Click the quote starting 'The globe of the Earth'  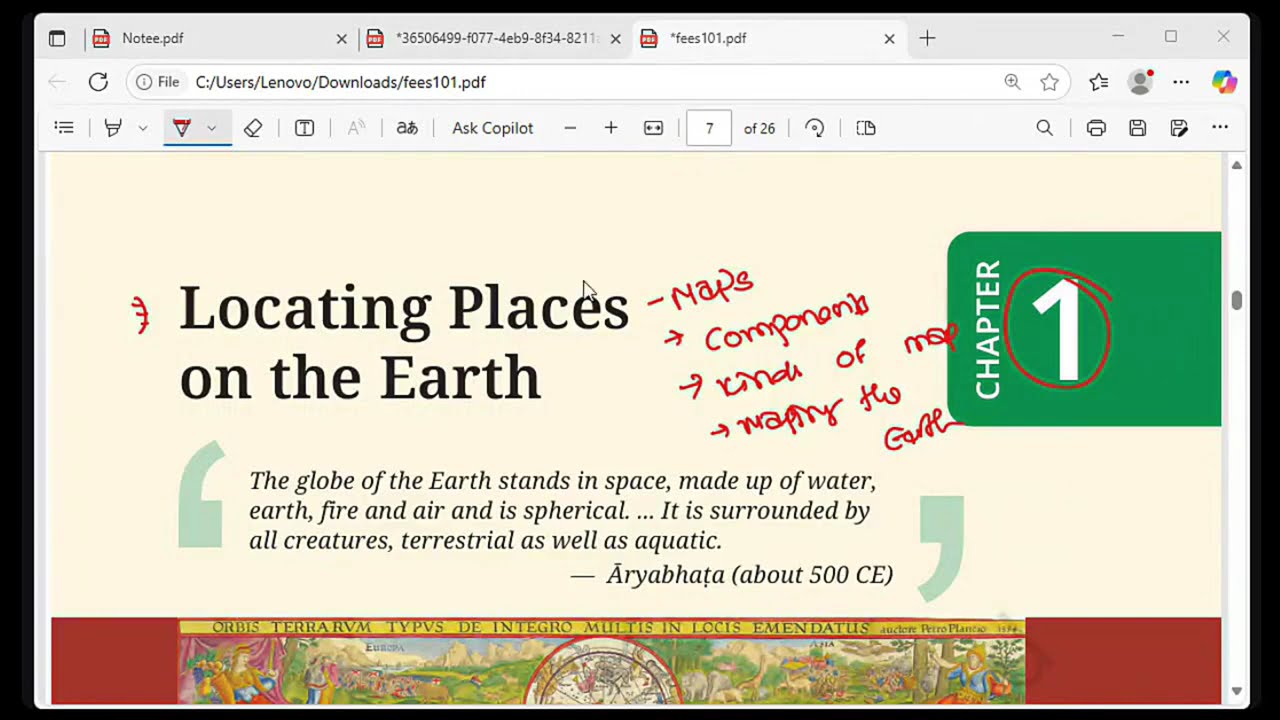coord(562,510)
